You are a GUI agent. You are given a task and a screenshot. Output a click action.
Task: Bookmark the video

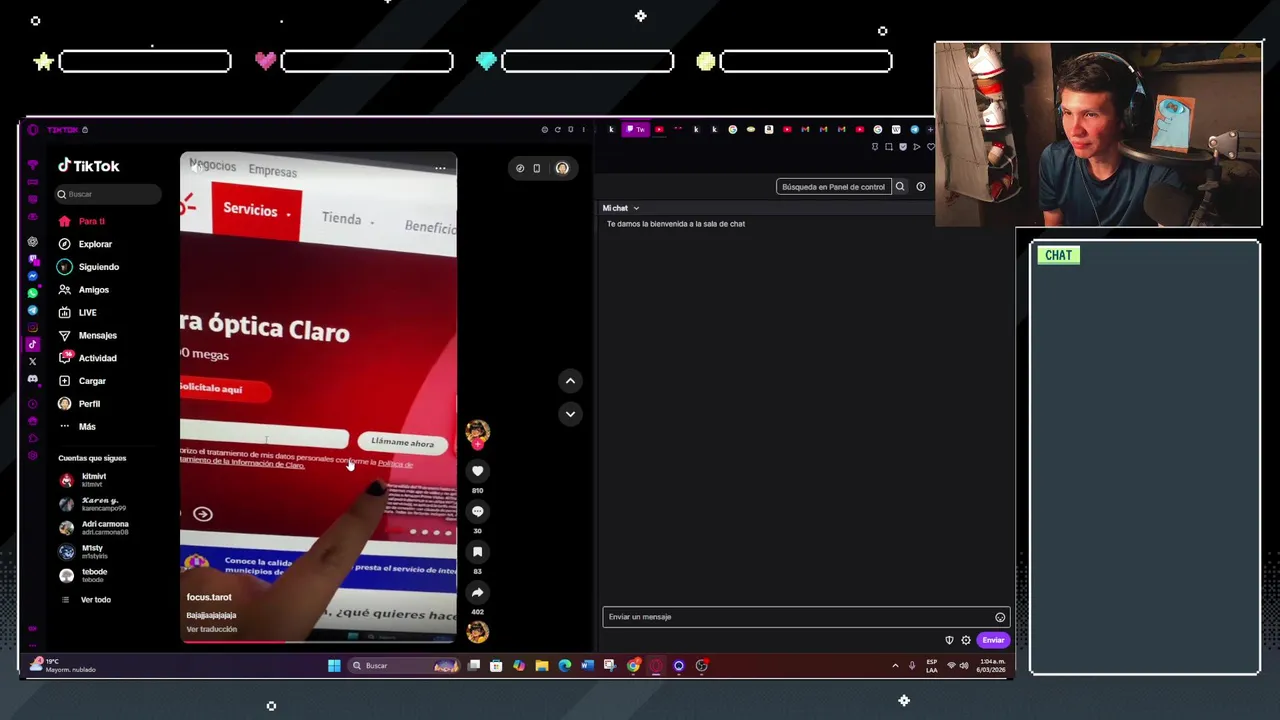point(477,552)
